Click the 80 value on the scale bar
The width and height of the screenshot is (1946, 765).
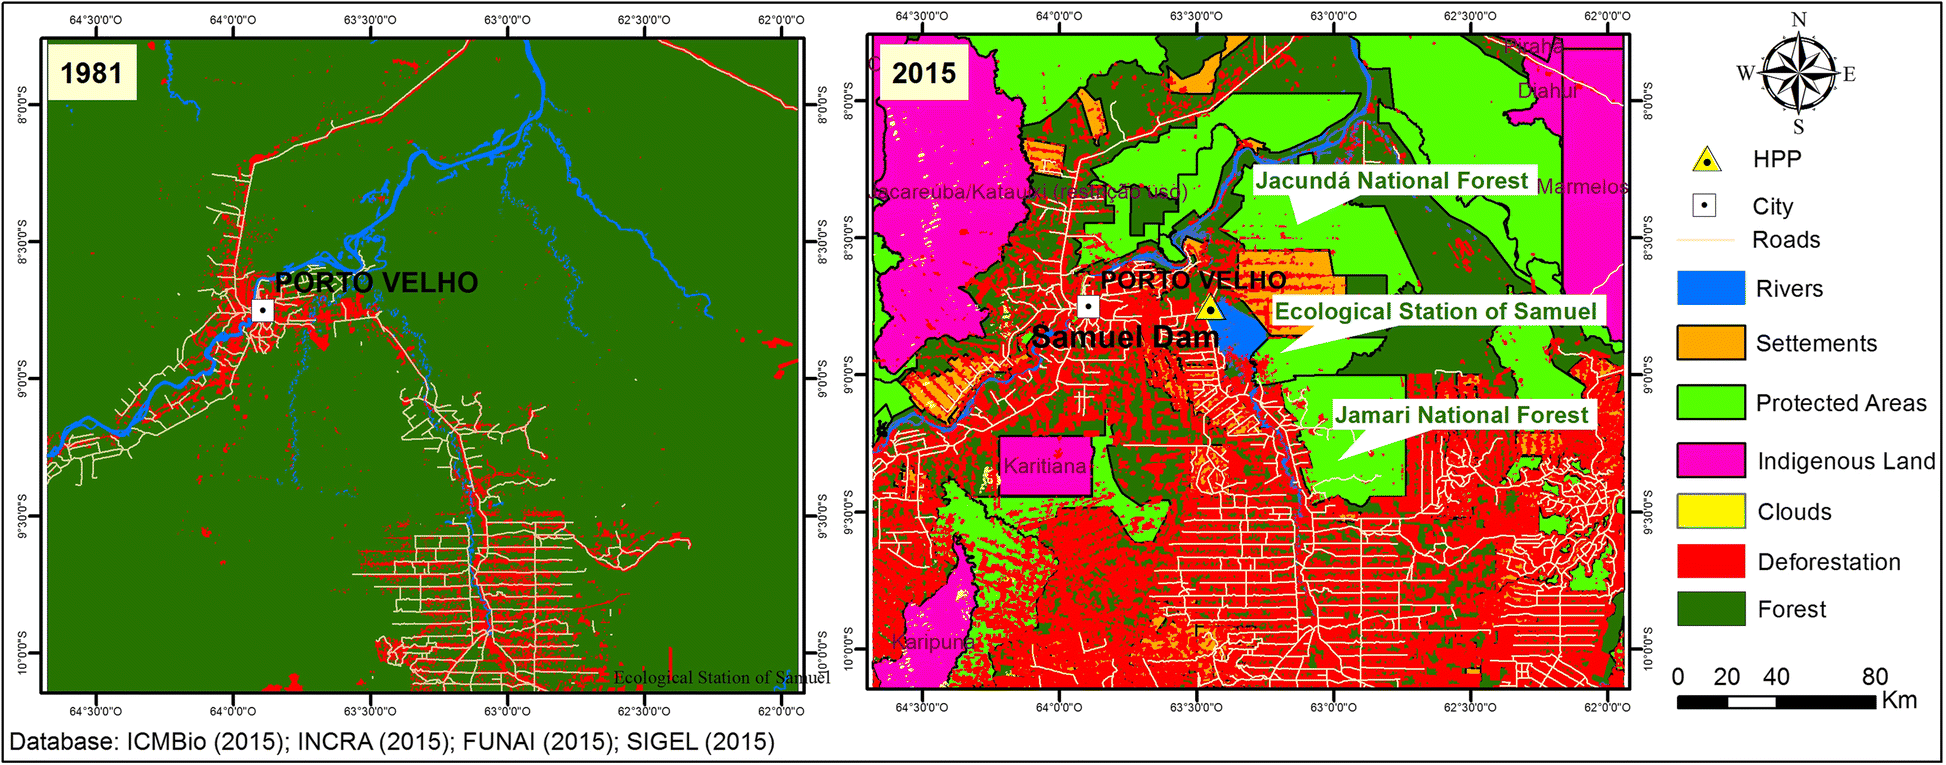tap(1875, 677)
